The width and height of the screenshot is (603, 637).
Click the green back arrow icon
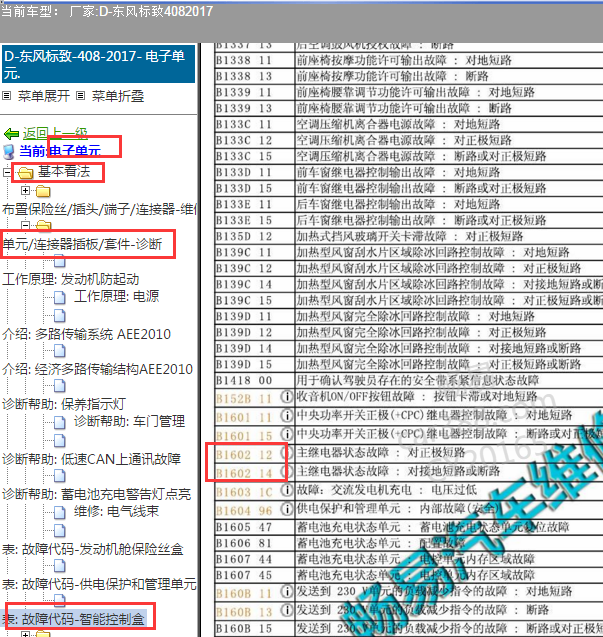(11, 133)
